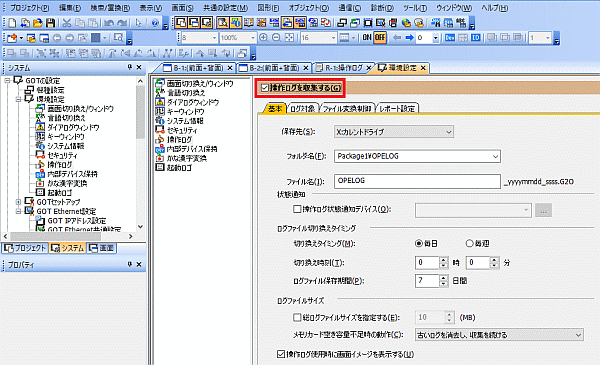
Task: Select 起動ロゴ in the system tree
Action: 59,192
